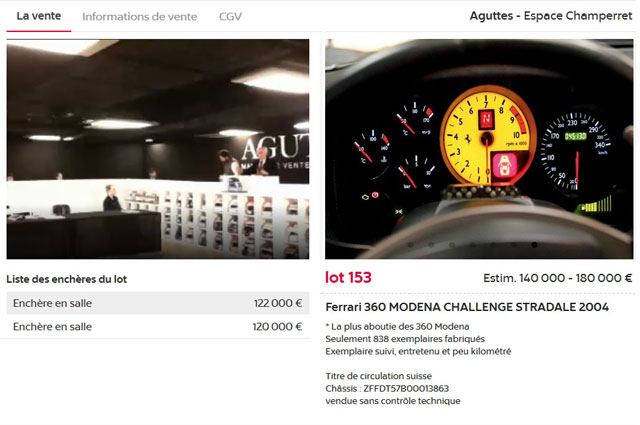Click the estimate 140 000 - 180 000 € text
Image resolution: width=640 pixels, height=425 pixels.
(x=558, y=278)
